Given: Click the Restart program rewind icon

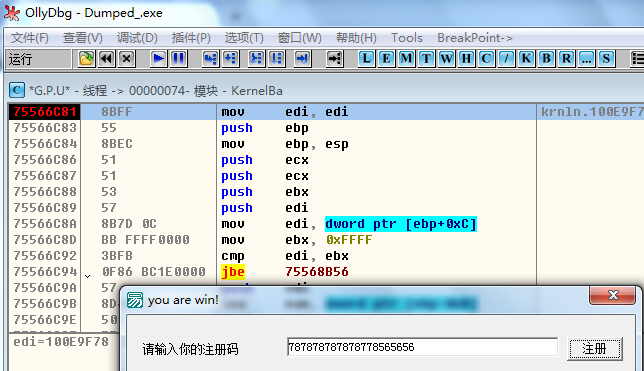Looking at the screenshot, I should (106, 59).
